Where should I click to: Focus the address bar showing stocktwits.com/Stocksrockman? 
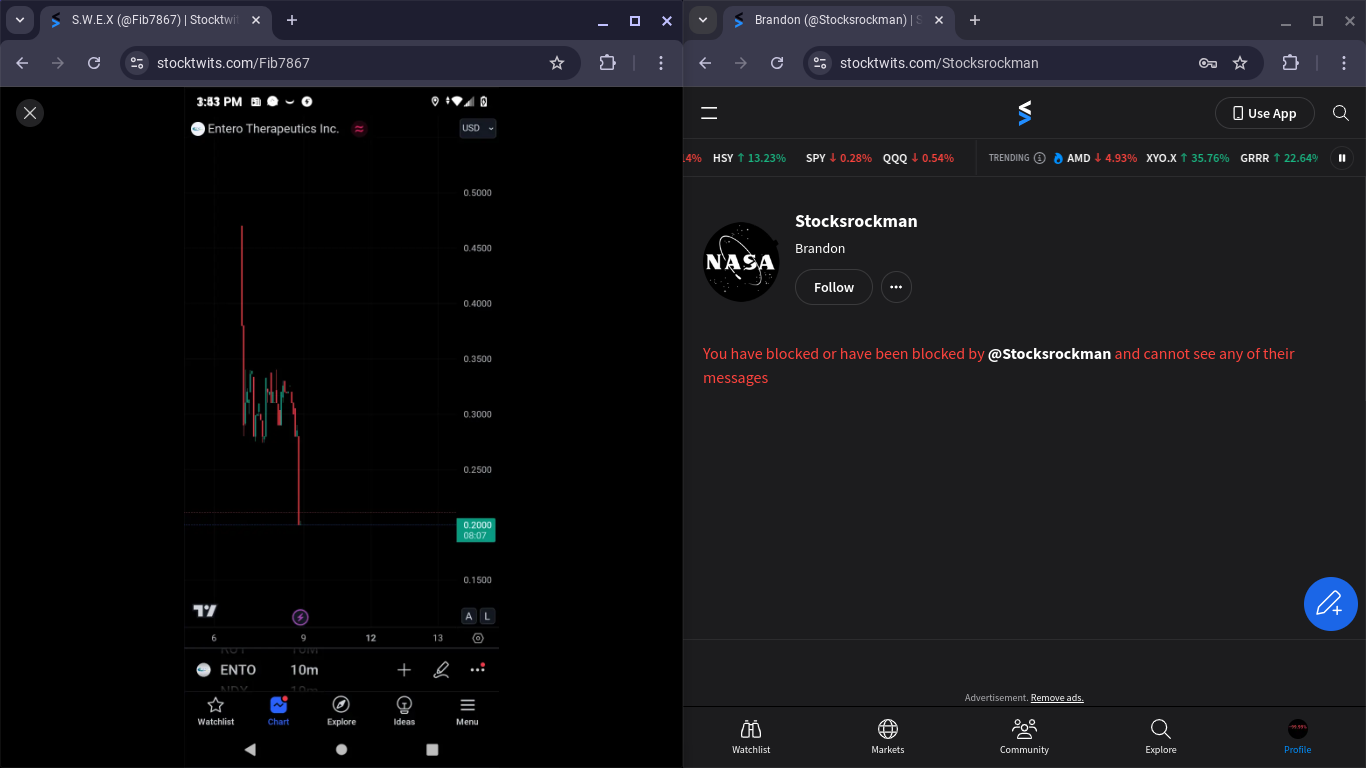pyautogui.click(x=1033, y=63)
